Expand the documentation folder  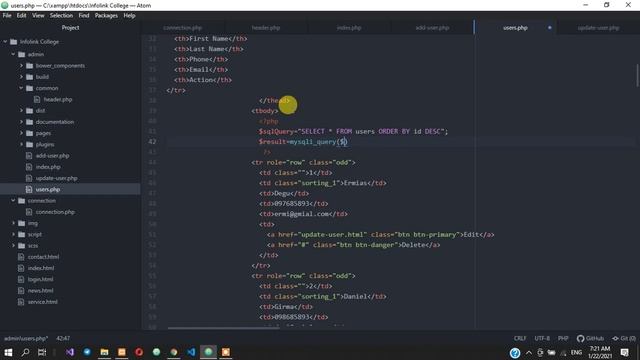pos(21,122)
